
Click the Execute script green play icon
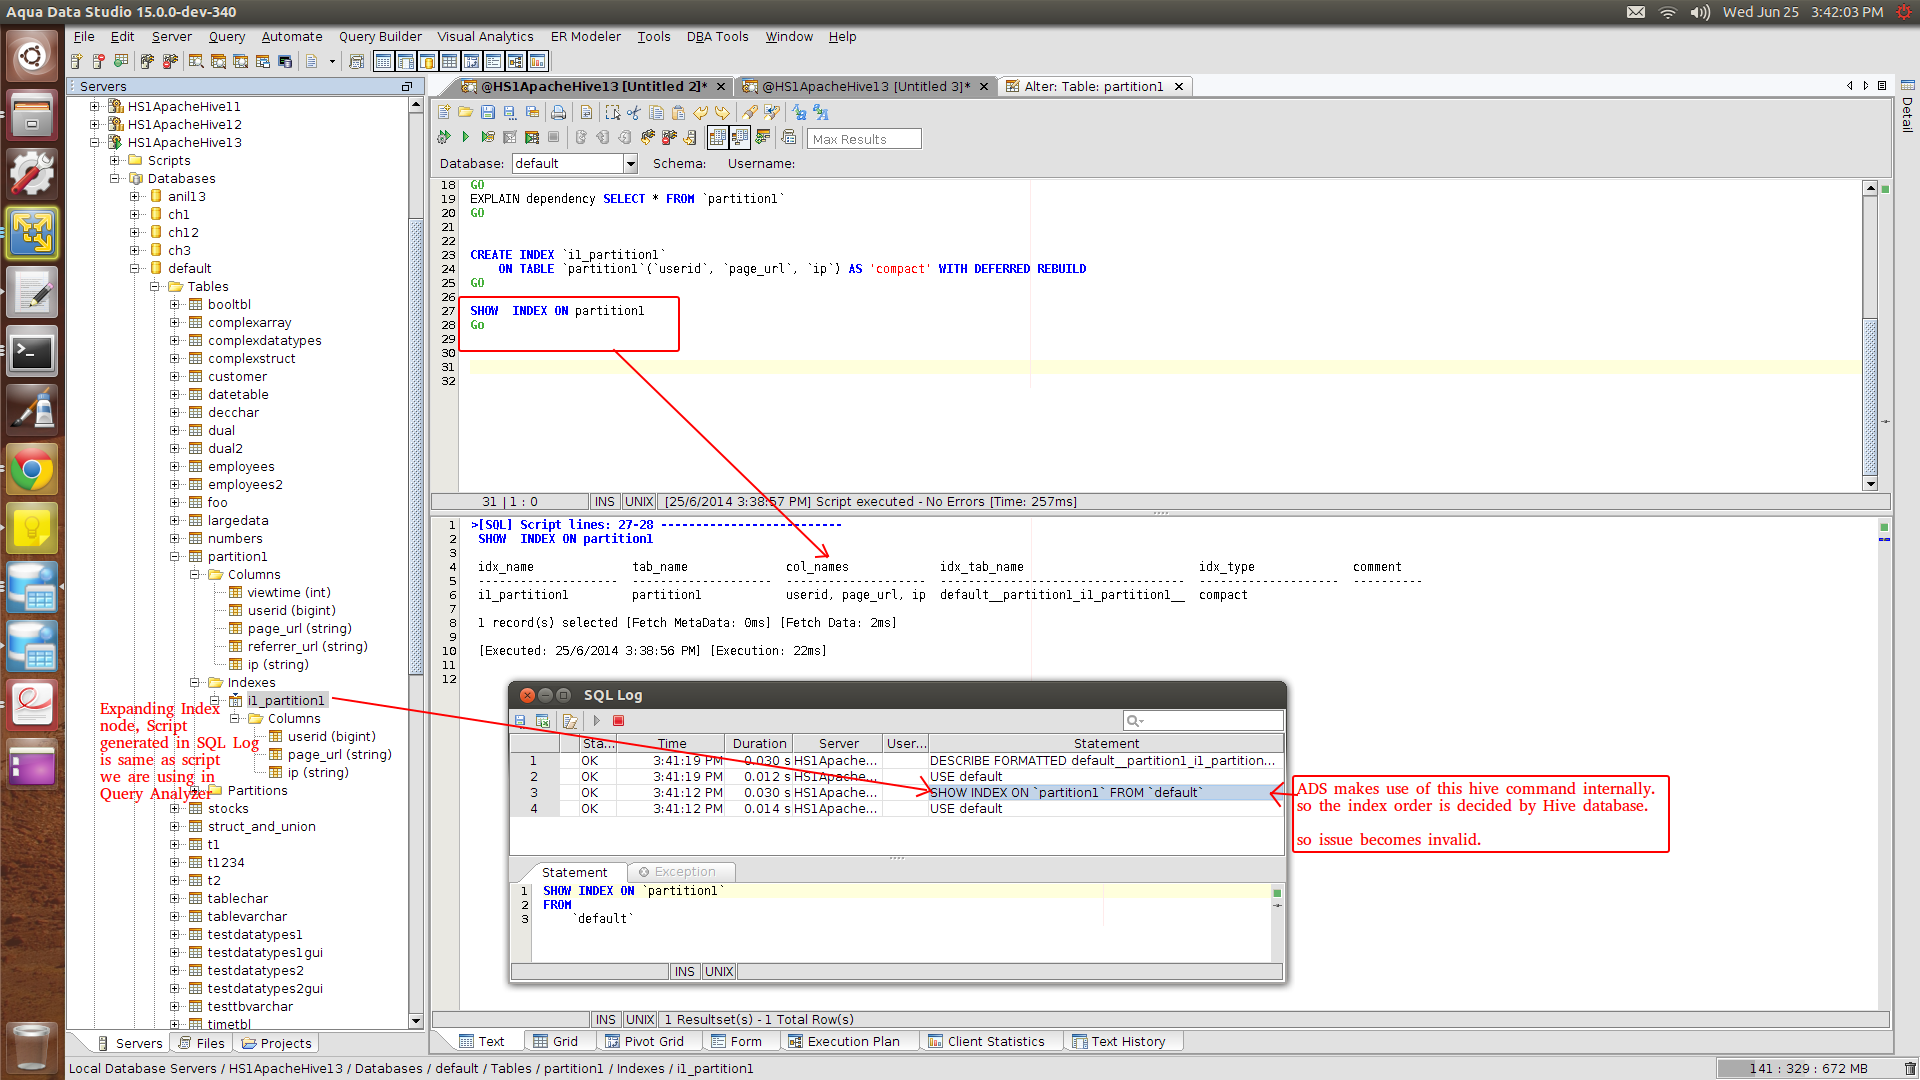(x=466, y=138)
